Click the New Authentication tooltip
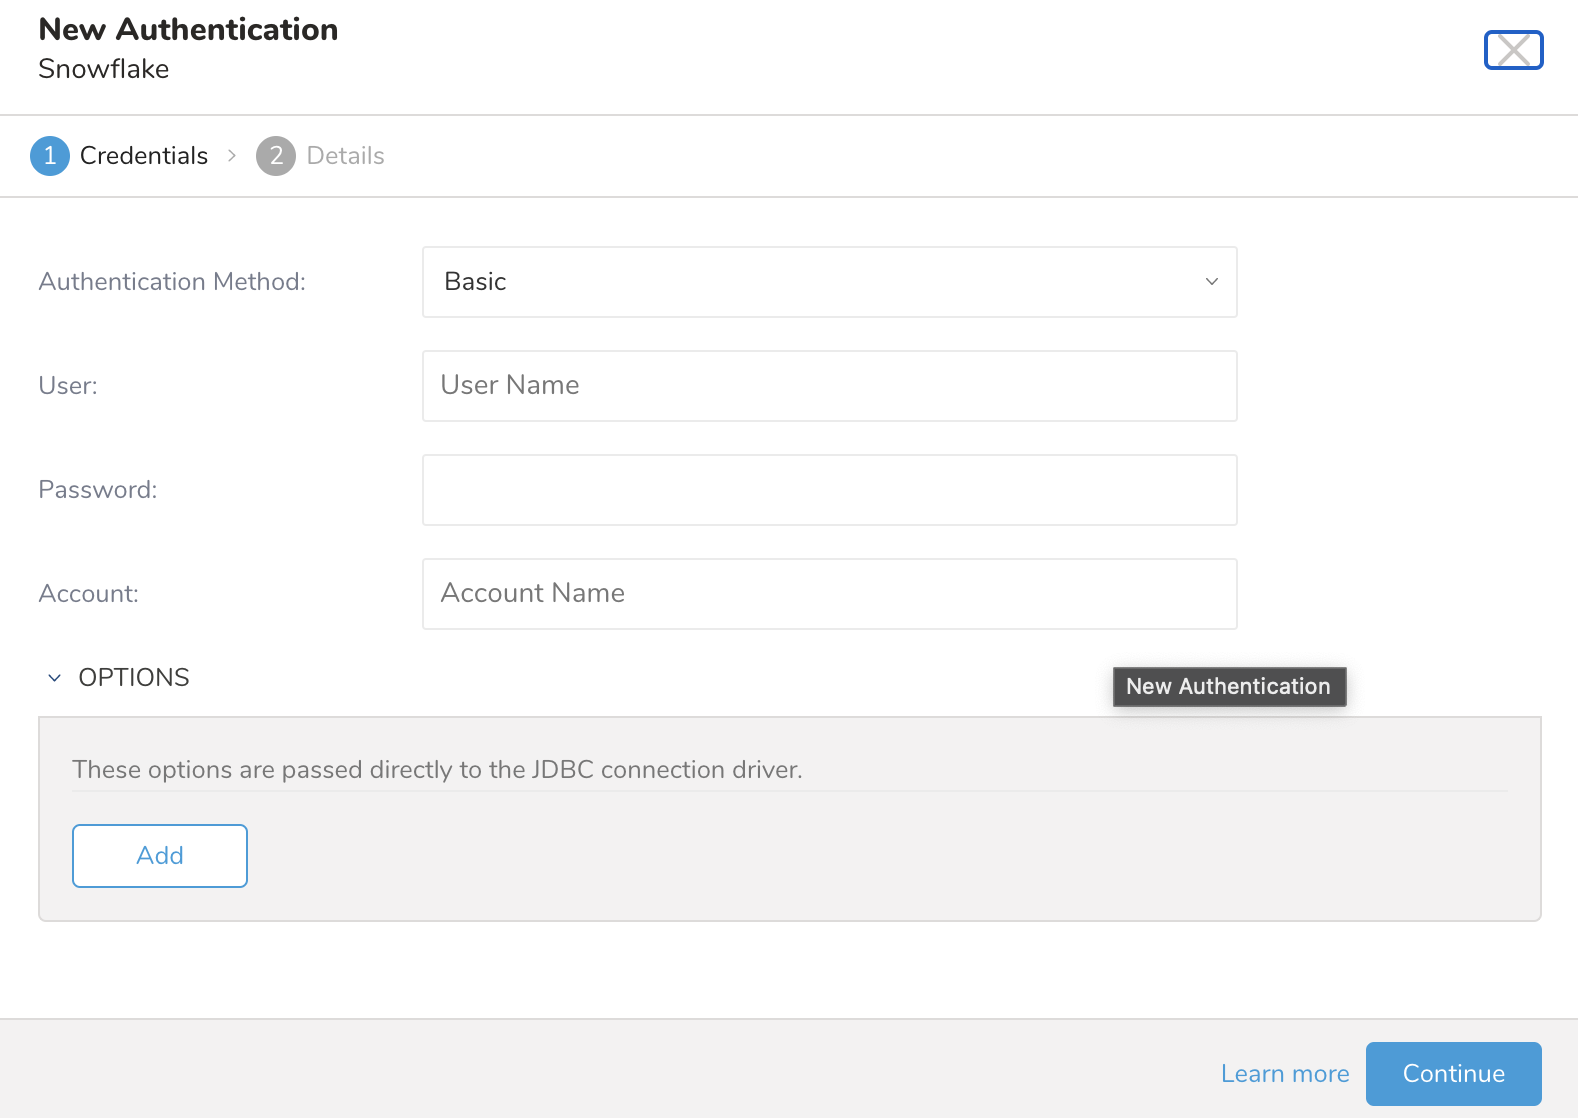1578x1118 pixels. pyautogui.click(x=1229, y=687)
